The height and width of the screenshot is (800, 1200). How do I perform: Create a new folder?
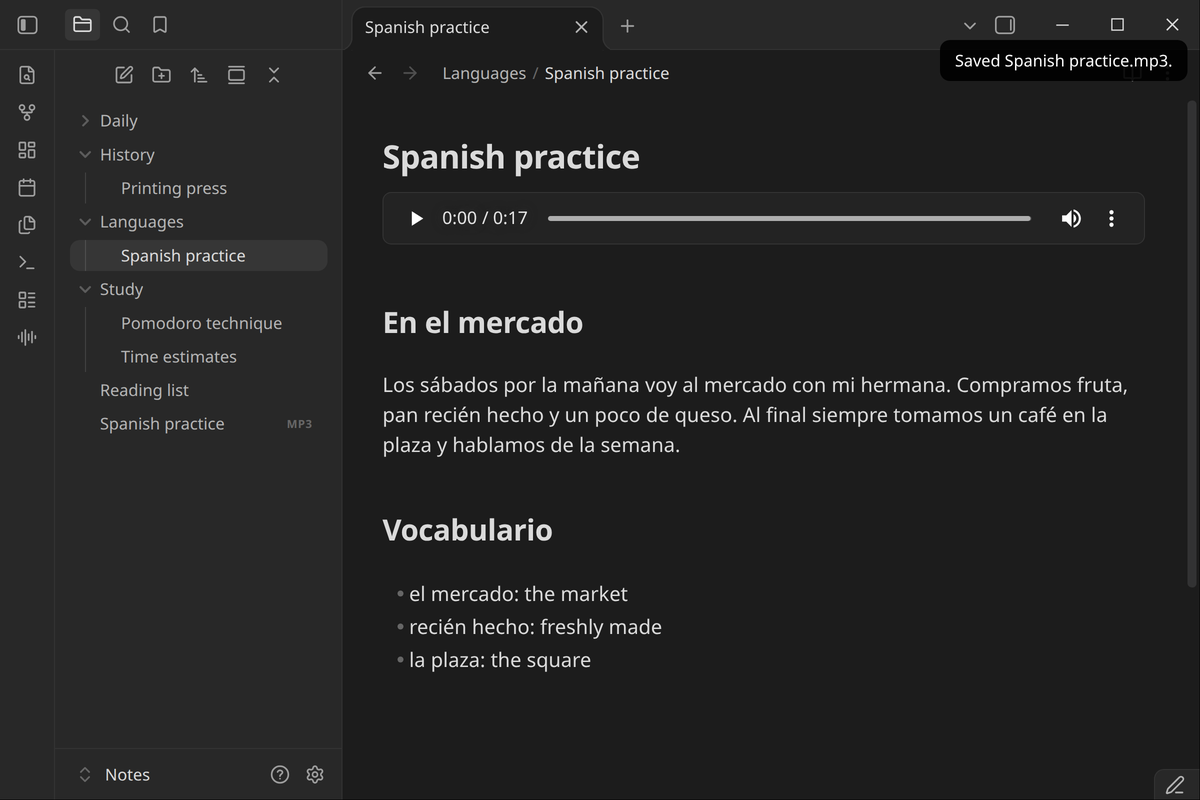click(x=161, y=75)
